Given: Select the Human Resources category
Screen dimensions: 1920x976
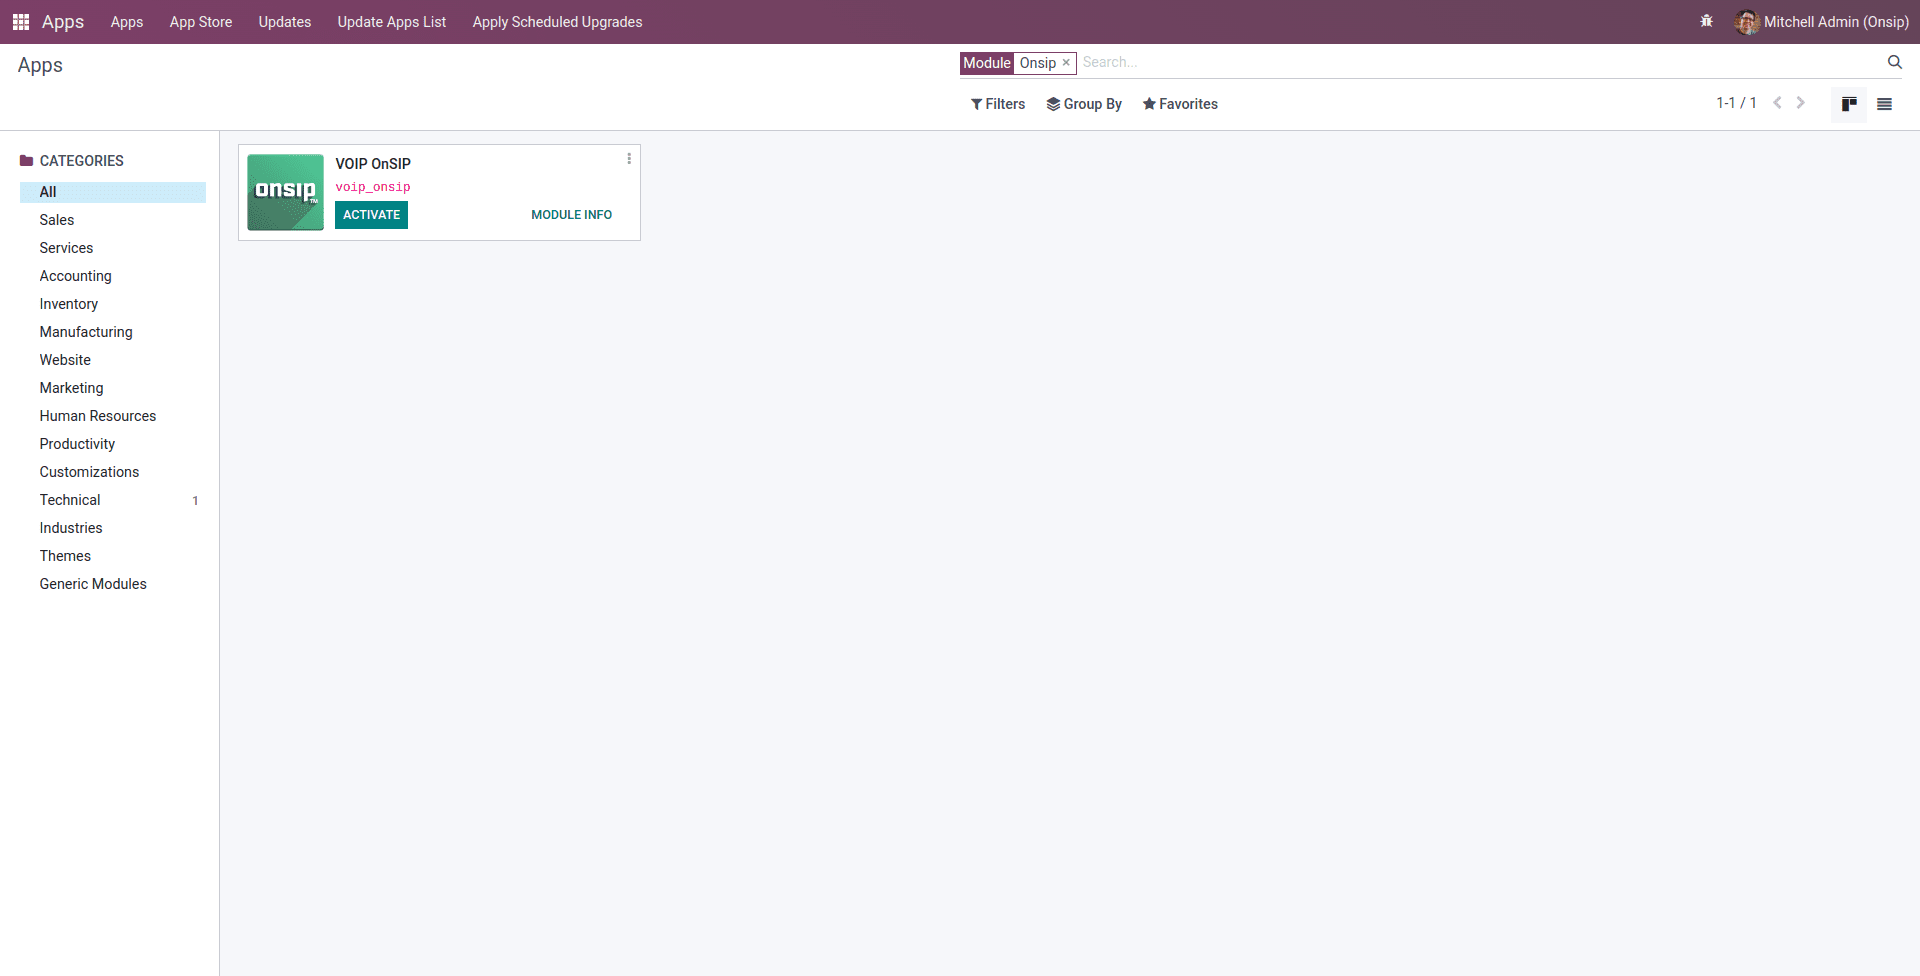Looking at the screenshot, I should 113,416.
